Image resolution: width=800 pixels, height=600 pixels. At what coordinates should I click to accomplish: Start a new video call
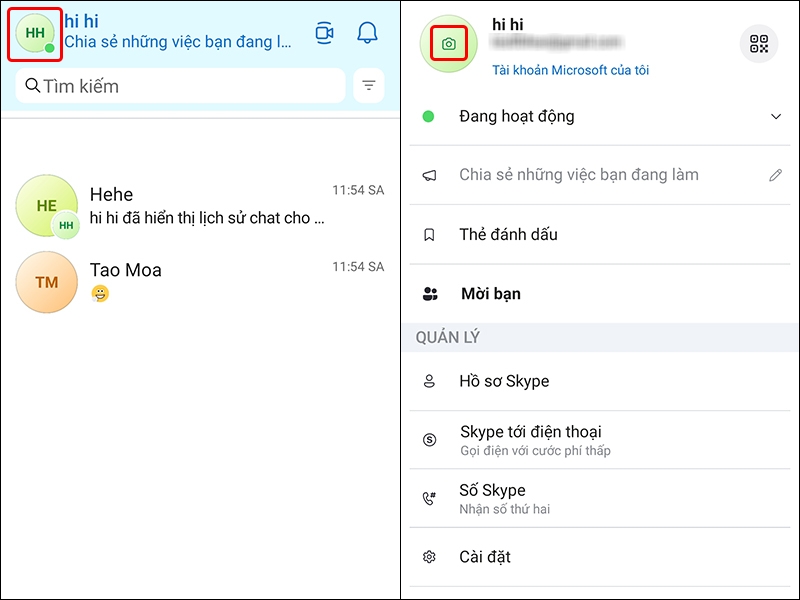pyautogui.click(x=322, y=32)
